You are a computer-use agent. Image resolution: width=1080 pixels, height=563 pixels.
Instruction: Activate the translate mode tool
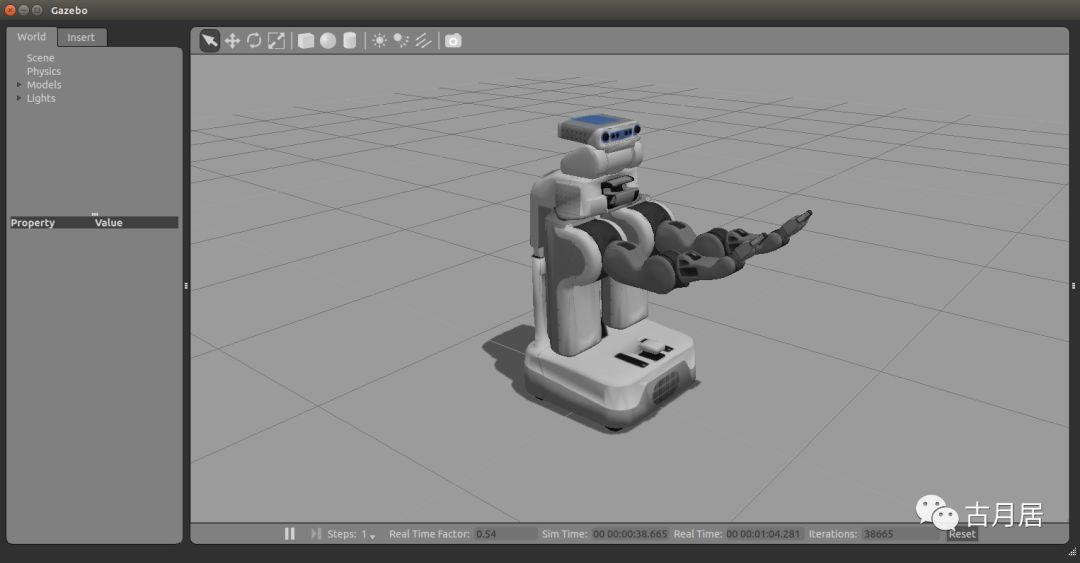(232, 41)
